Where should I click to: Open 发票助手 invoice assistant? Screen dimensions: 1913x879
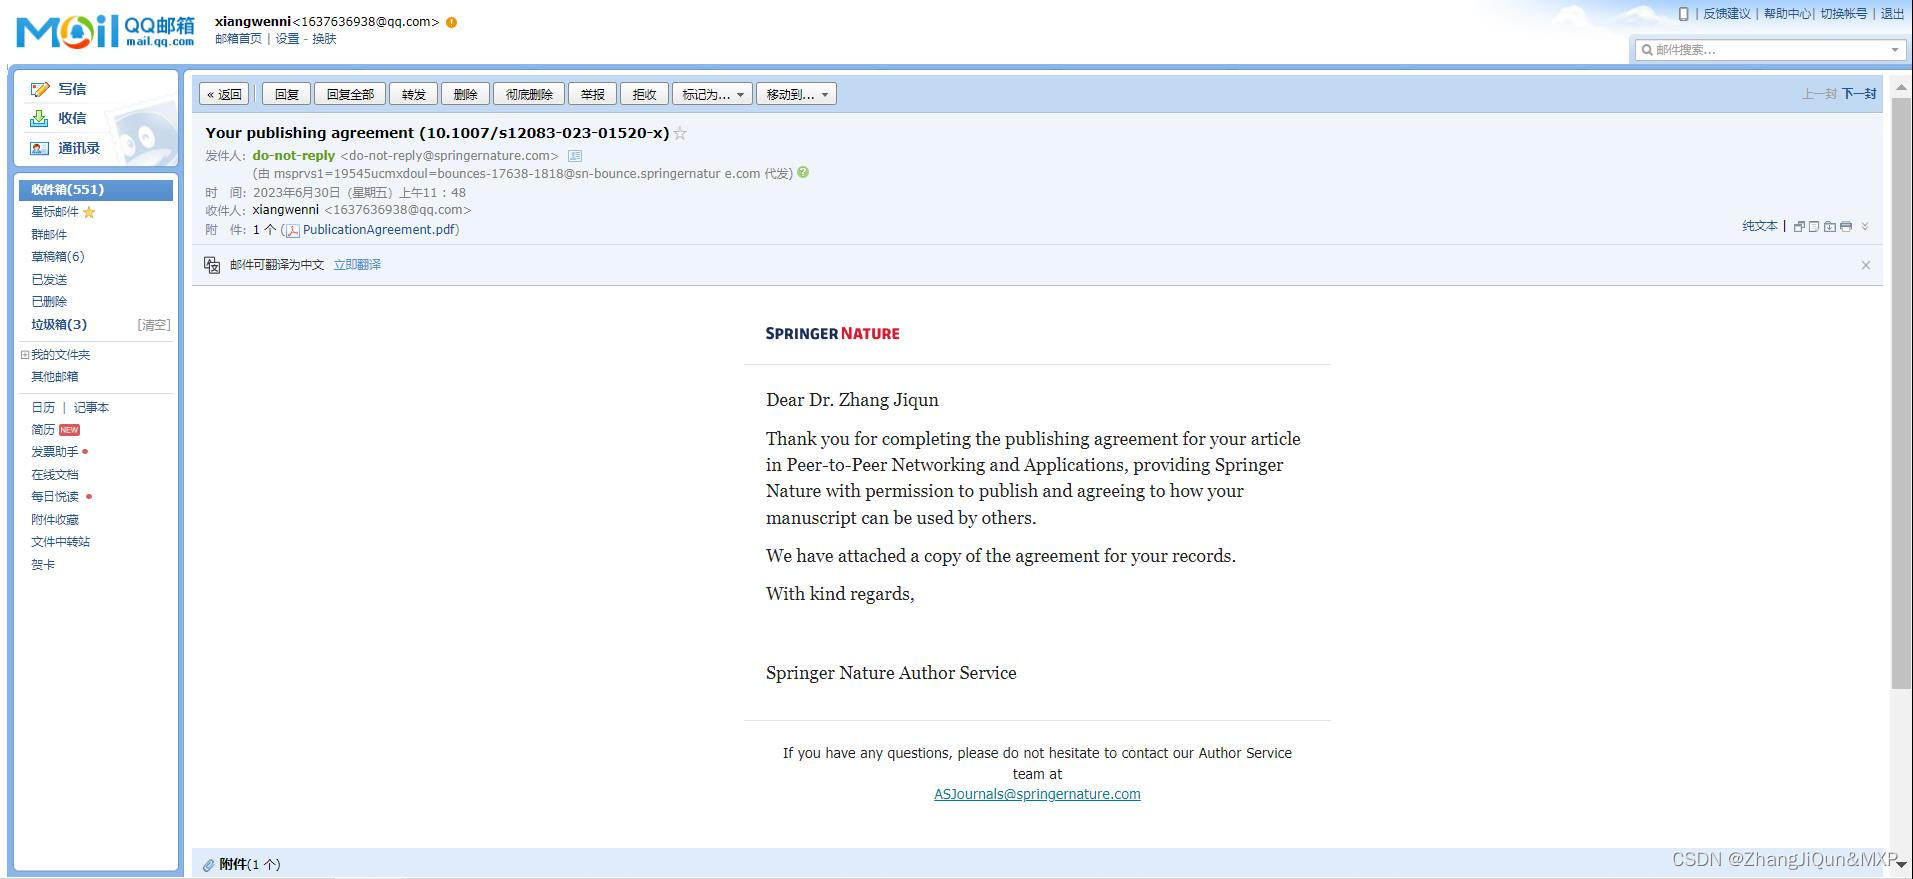point(54,452)
